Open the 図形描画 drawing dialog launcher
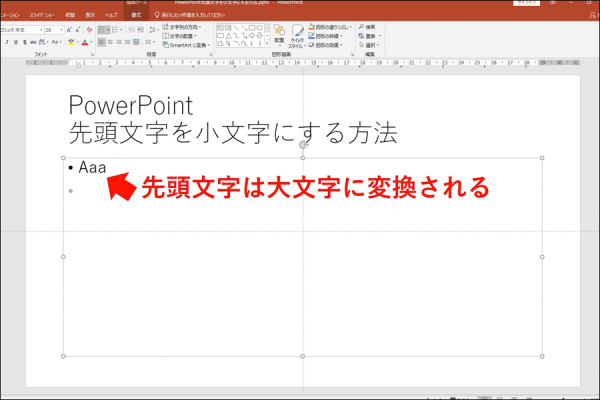Viewport: 600px width, 400px height. point(352,55)
